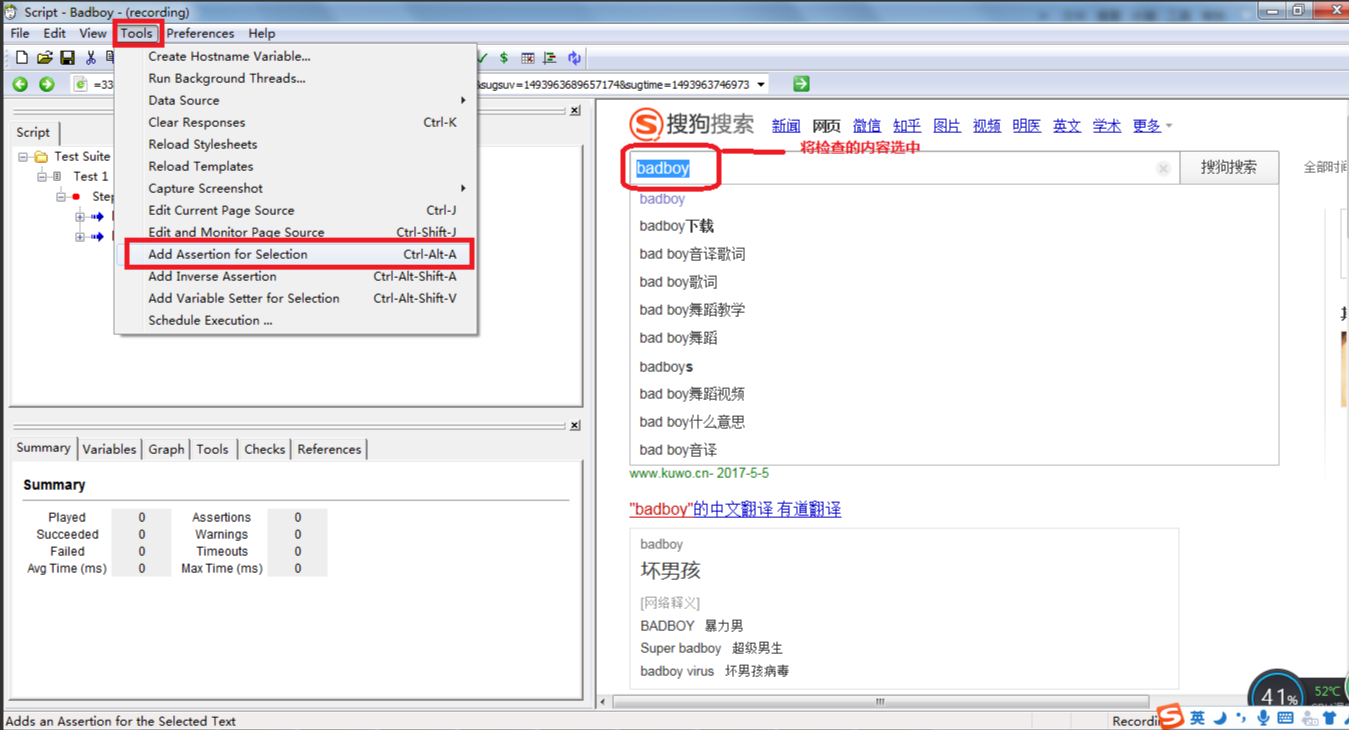1349x730 pixels.
Task: Choose Add Variable Setter for Selection
Action: coord(296,298)
